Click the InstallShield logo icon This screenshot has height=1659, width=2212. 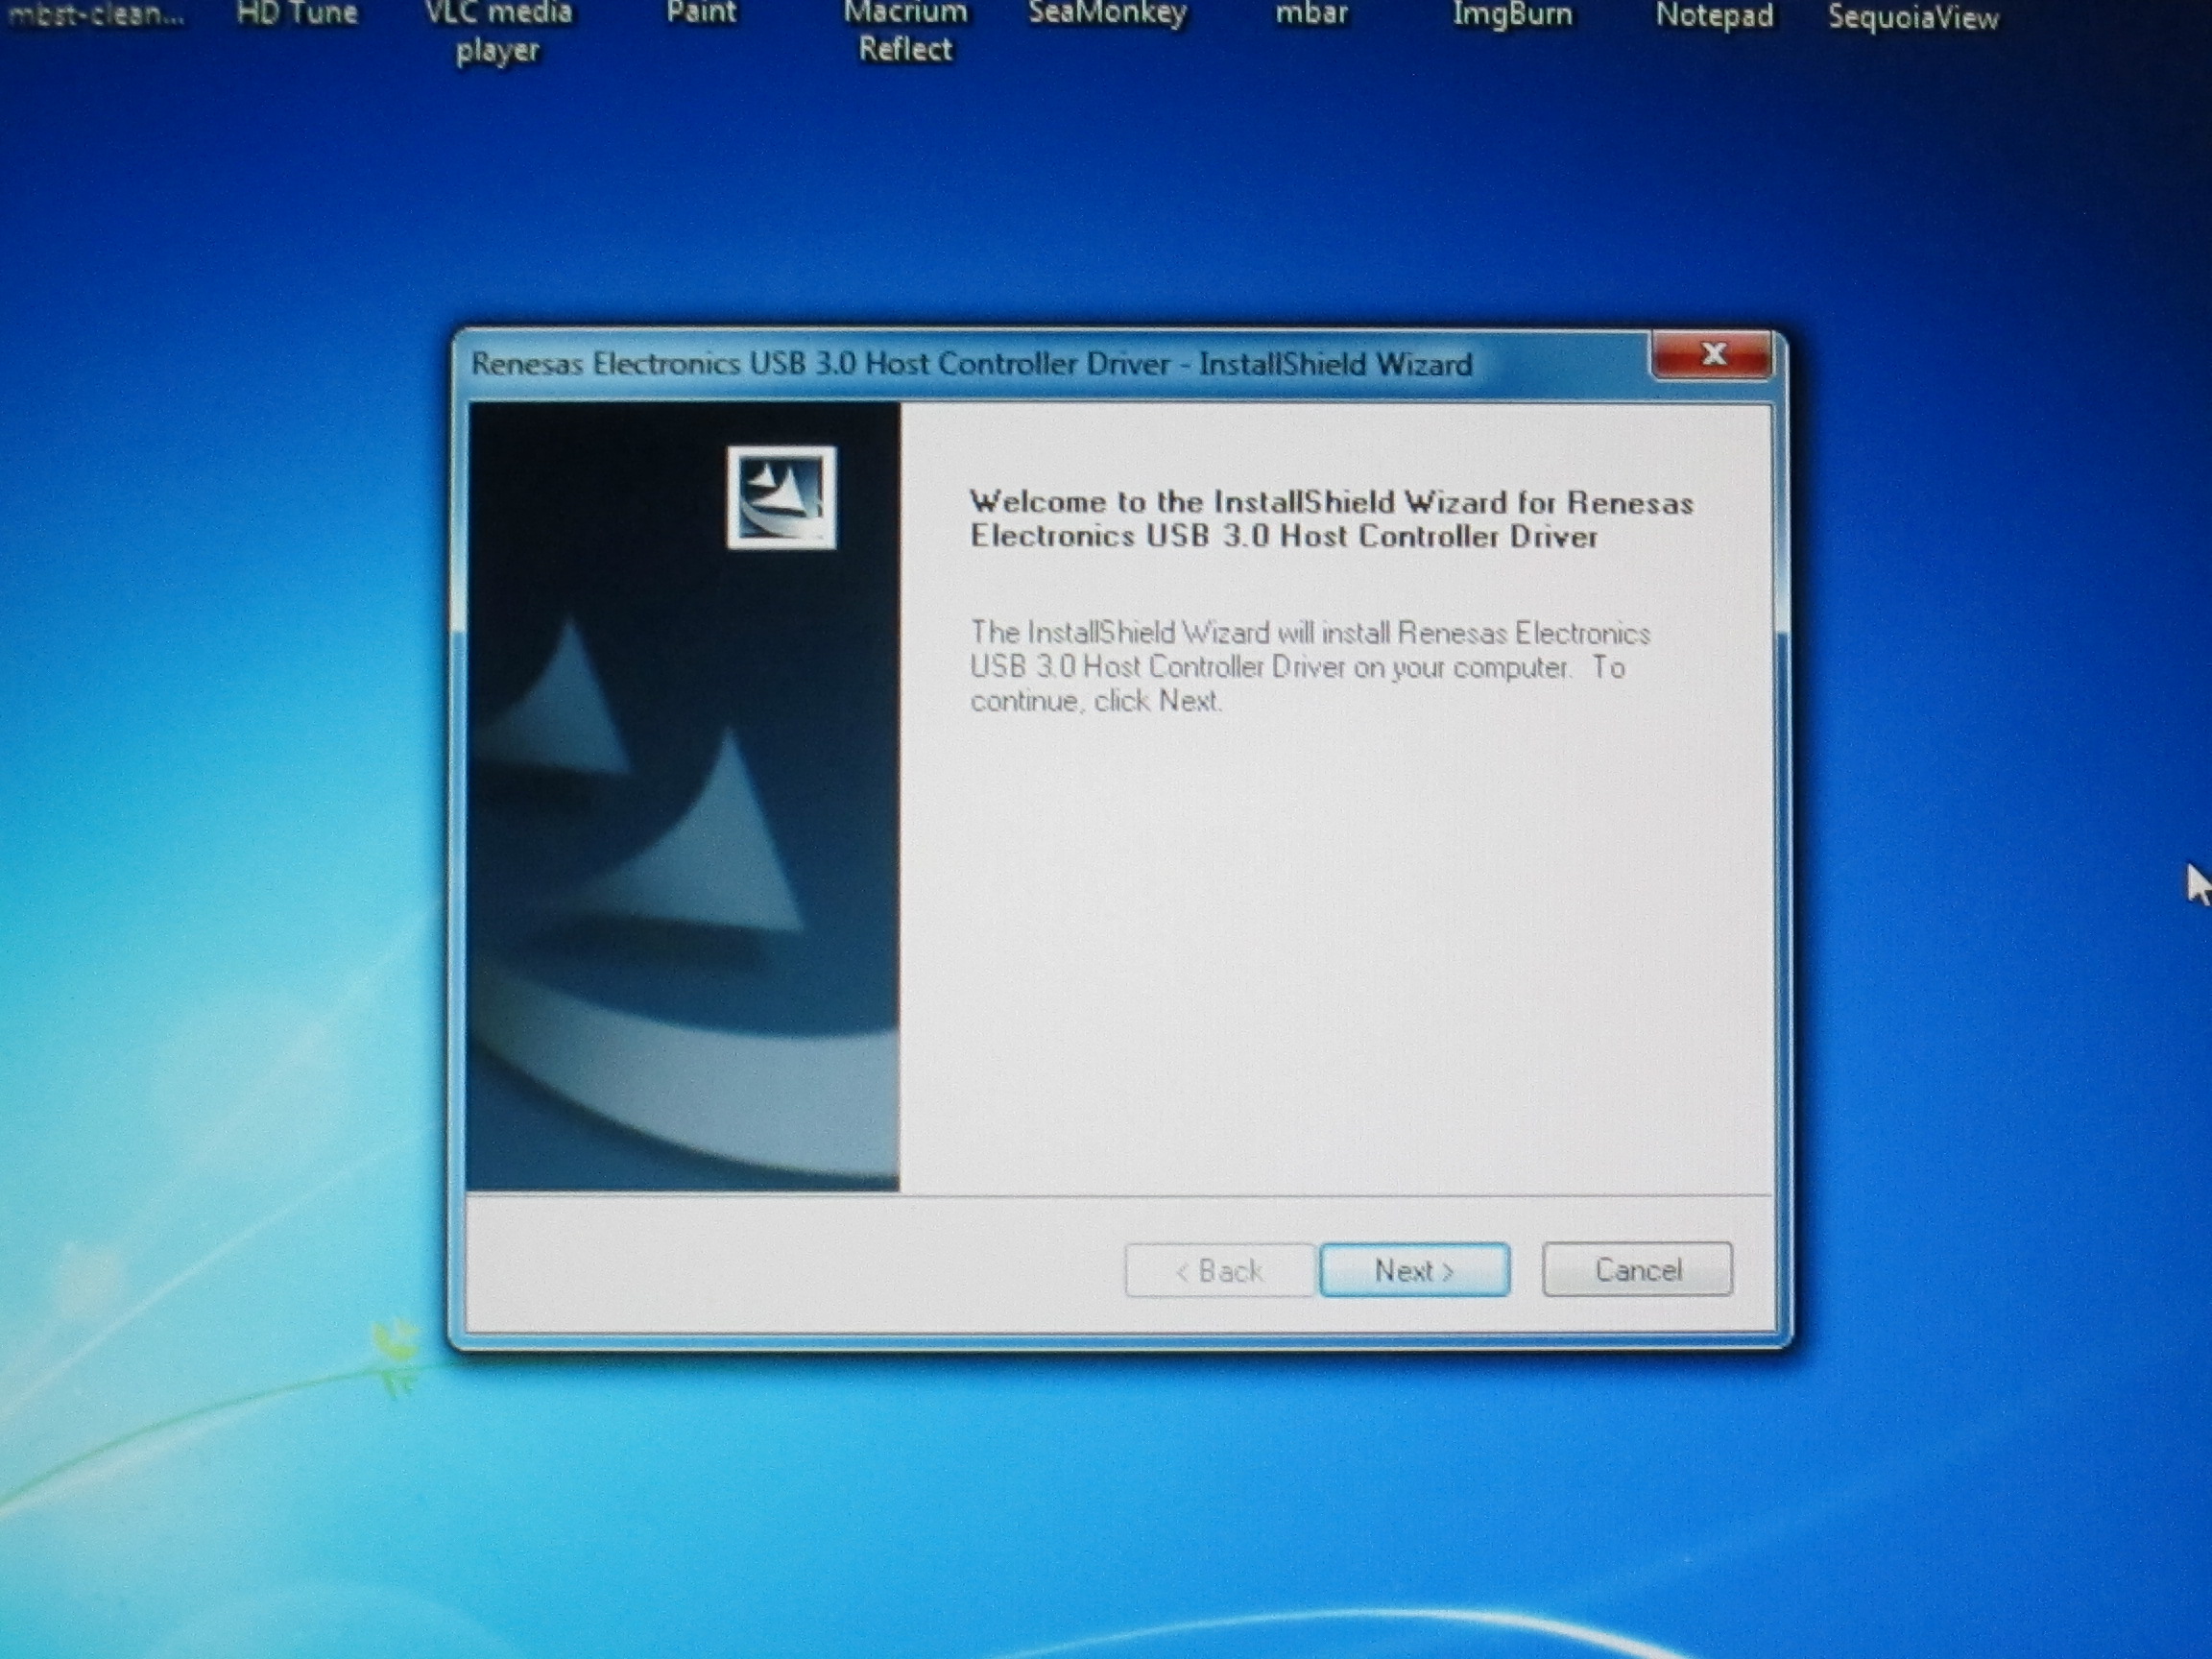[x=781, y=497]
